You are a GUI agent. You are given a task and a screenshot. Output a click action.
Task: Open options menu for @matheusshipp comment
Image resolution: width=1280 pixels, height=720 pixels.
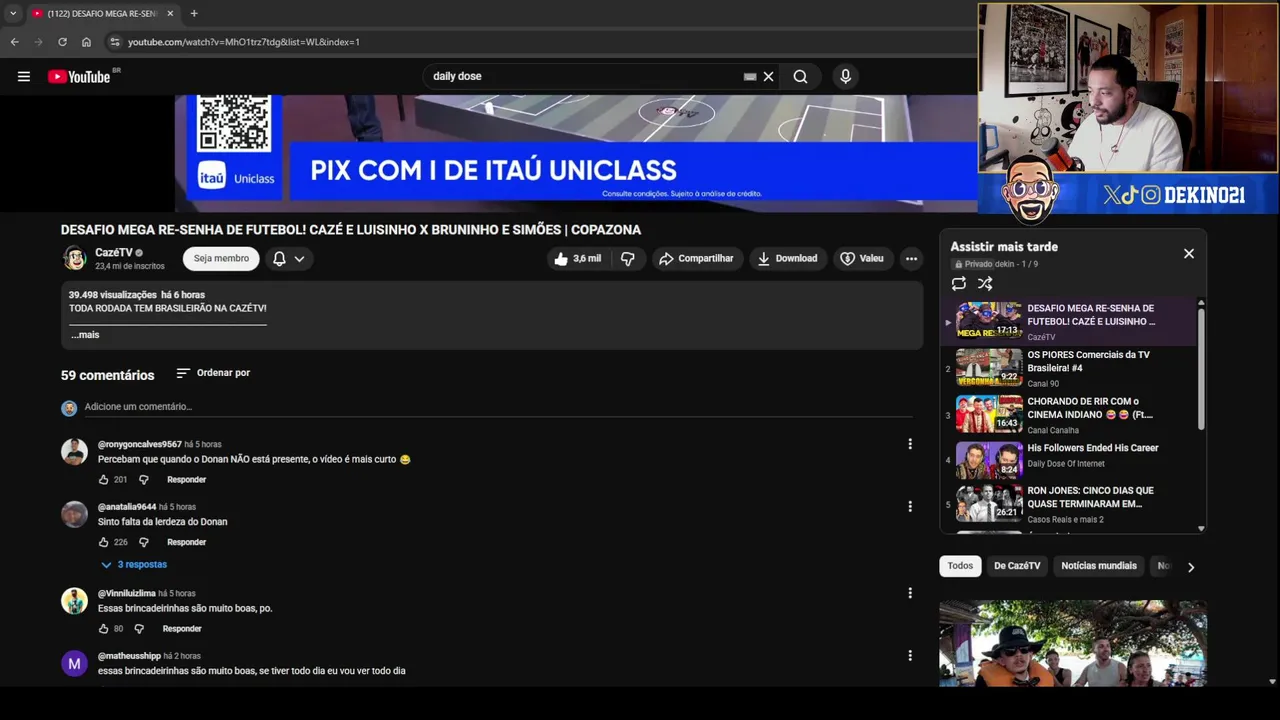click(910, 656)
